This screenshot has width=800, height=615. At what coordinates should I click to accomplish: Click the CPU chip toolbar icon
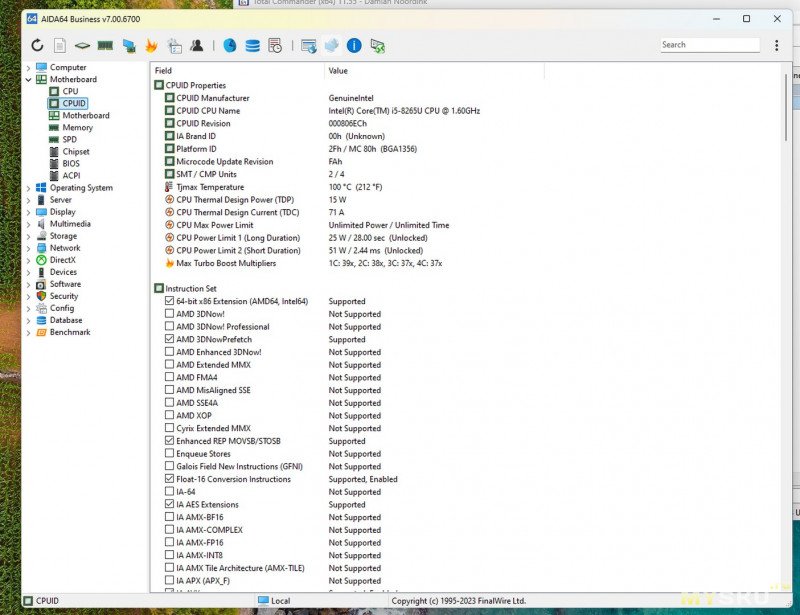[82, 46]
